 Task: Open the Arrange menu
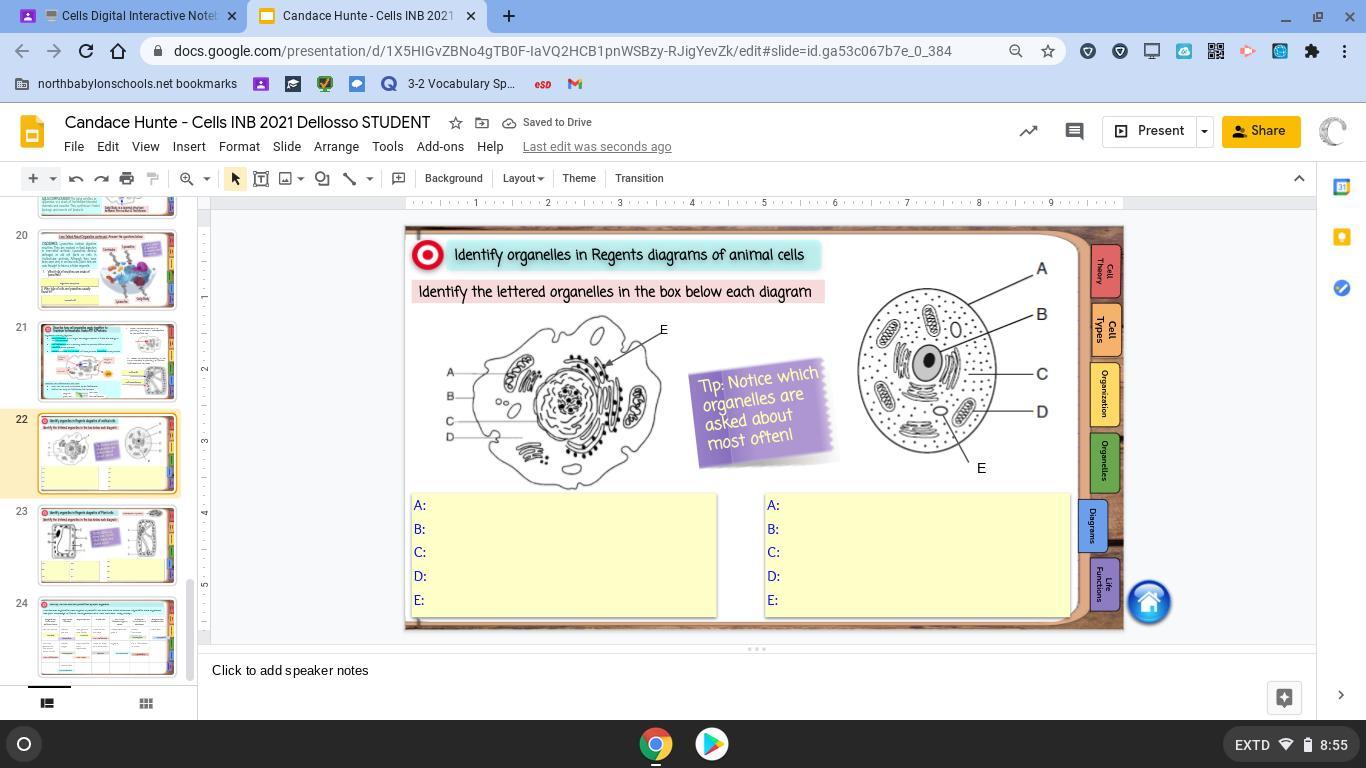(x=336, y=147)
